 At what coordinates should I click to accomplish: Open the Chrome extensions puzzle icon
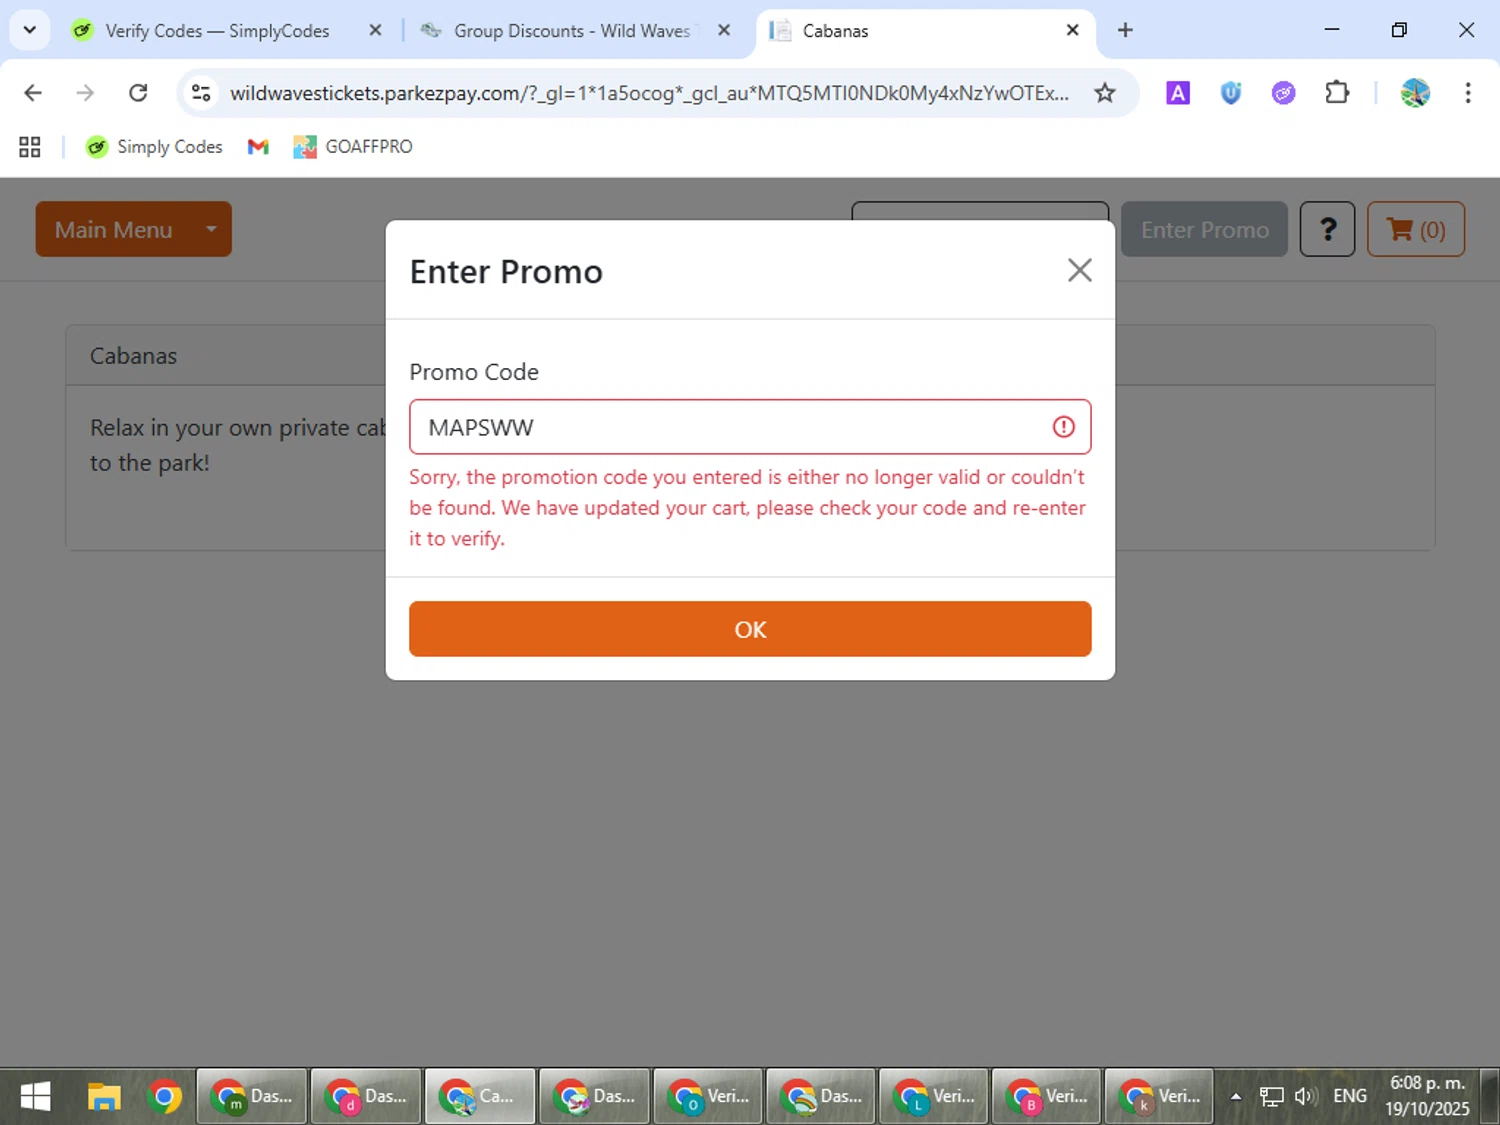coord(1336,93)
